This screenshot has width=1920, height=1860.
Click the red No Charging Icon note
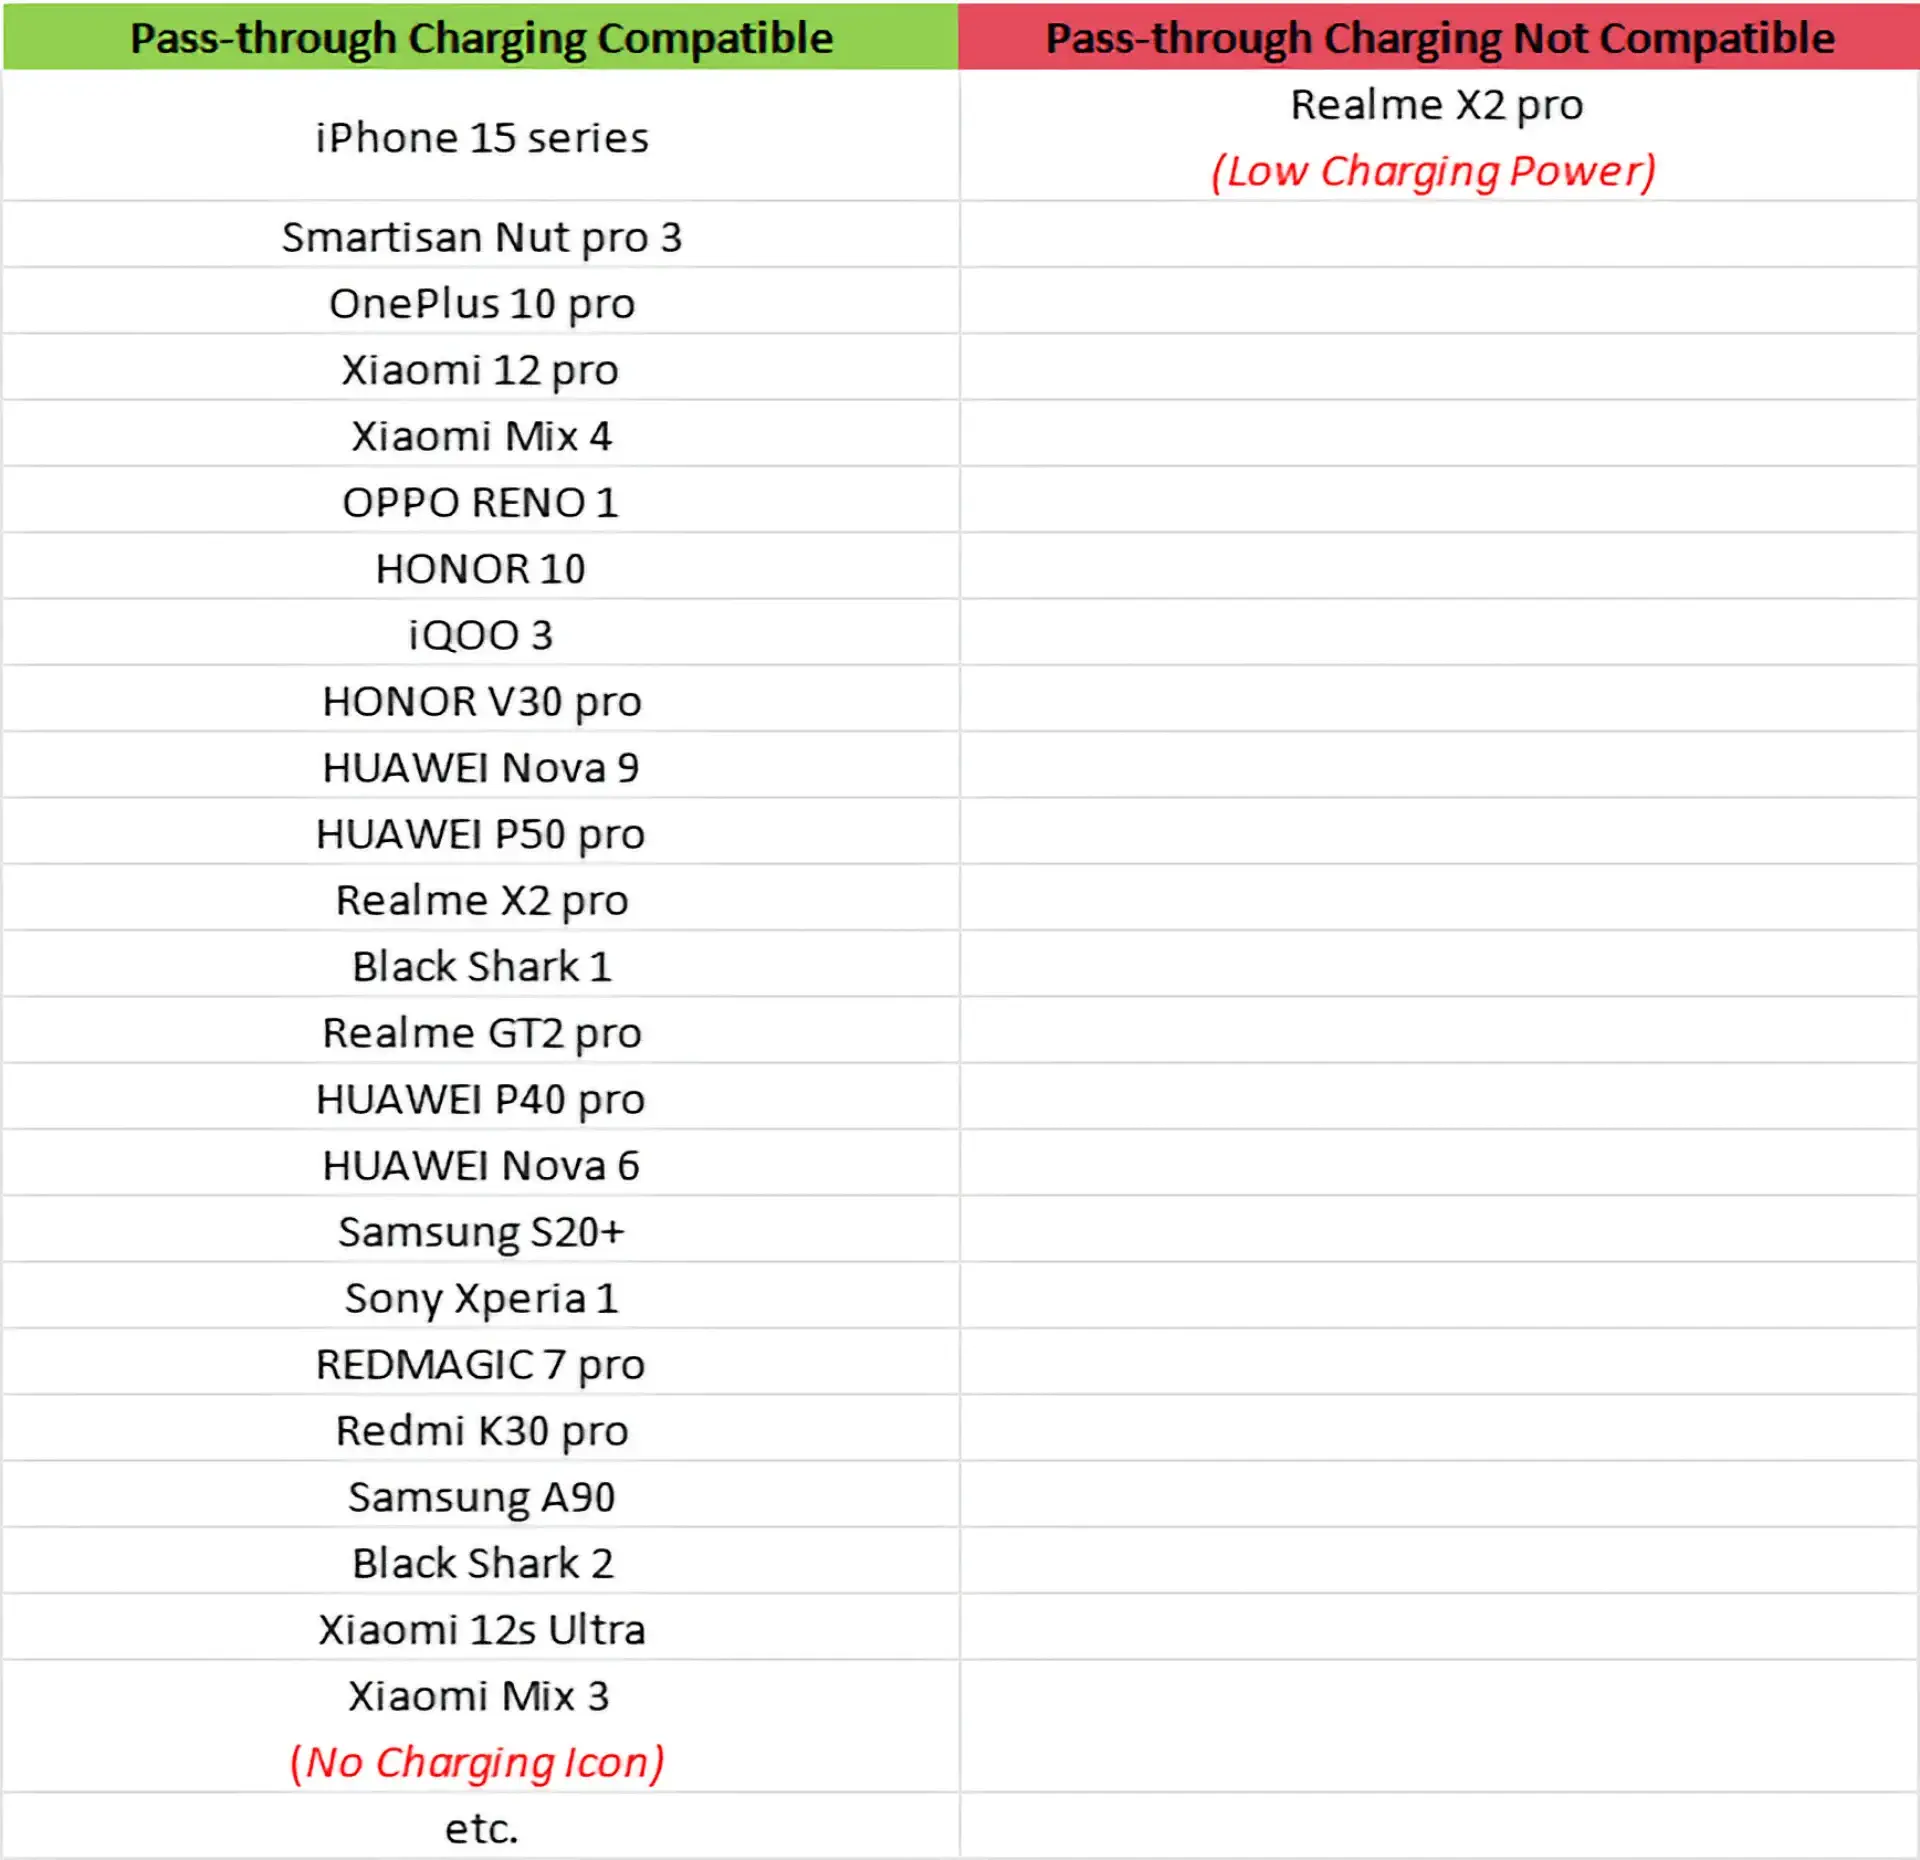[x=477, y=1762]
